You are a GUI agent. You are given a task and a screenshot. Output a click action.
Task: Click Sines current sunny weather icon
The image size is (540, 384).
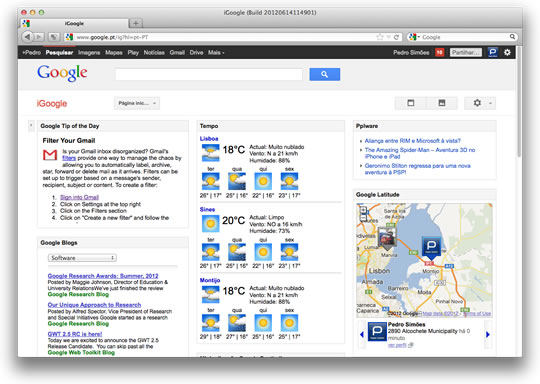coord(210,224)
